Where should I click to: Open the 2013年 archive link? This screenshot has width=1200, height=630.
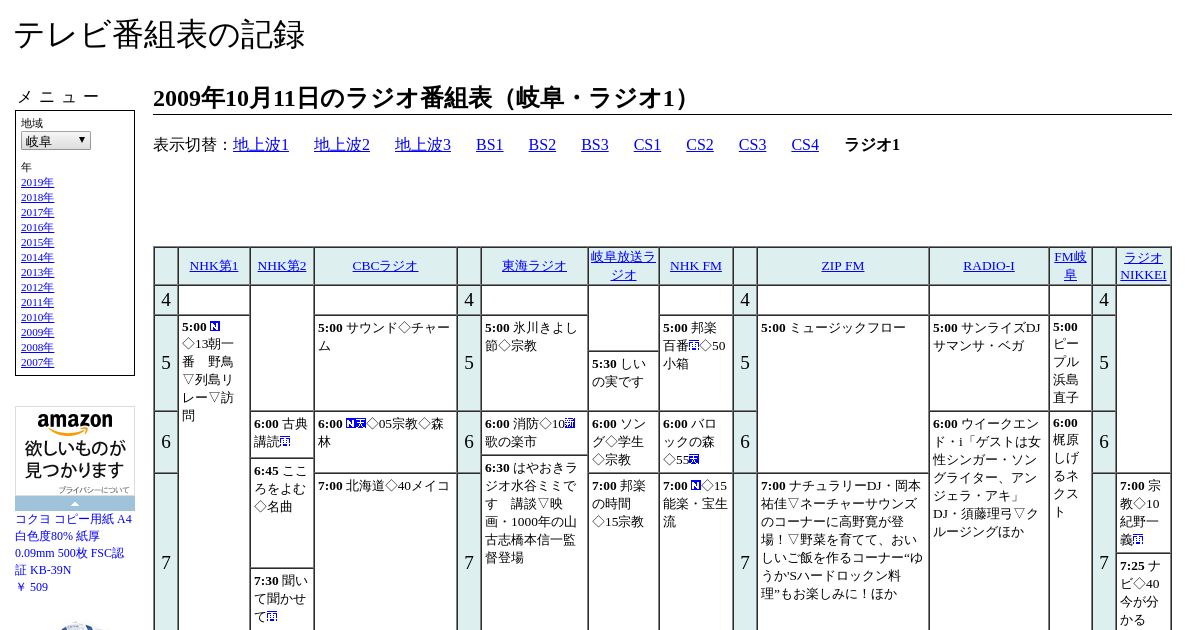pos(37,272)
